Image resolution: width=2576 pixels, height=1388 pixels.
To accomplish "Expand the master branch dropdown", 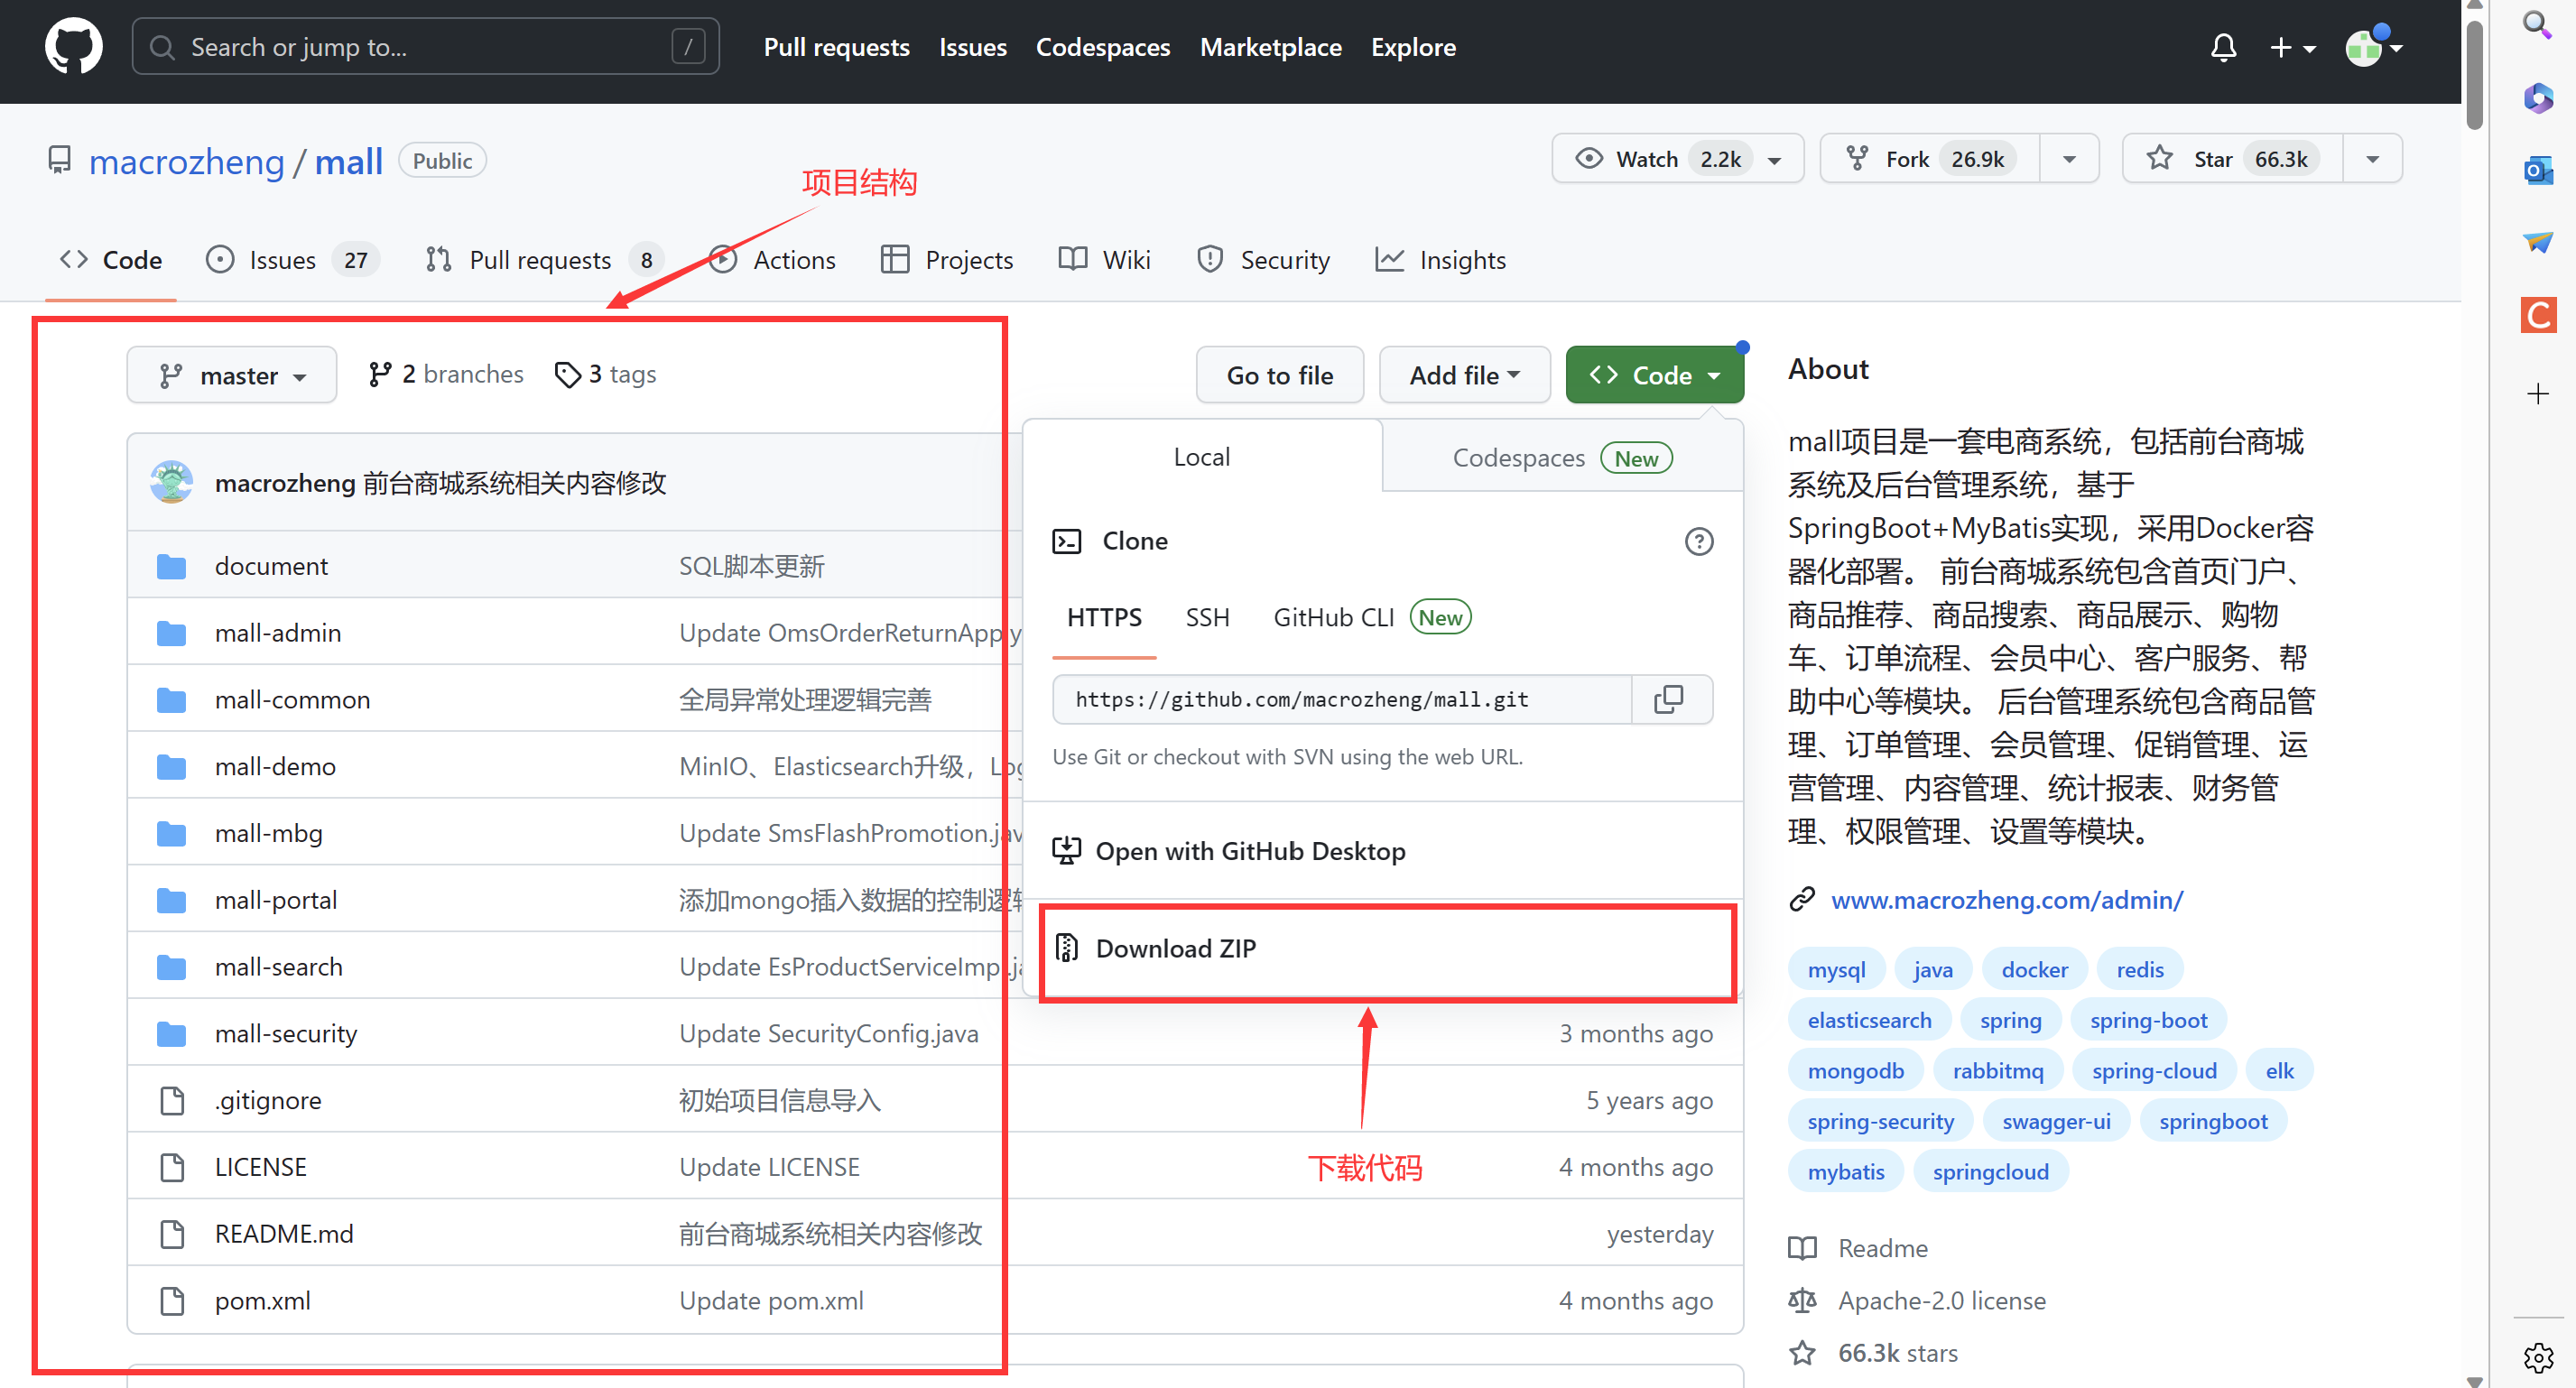I will (x=232, y=375).
